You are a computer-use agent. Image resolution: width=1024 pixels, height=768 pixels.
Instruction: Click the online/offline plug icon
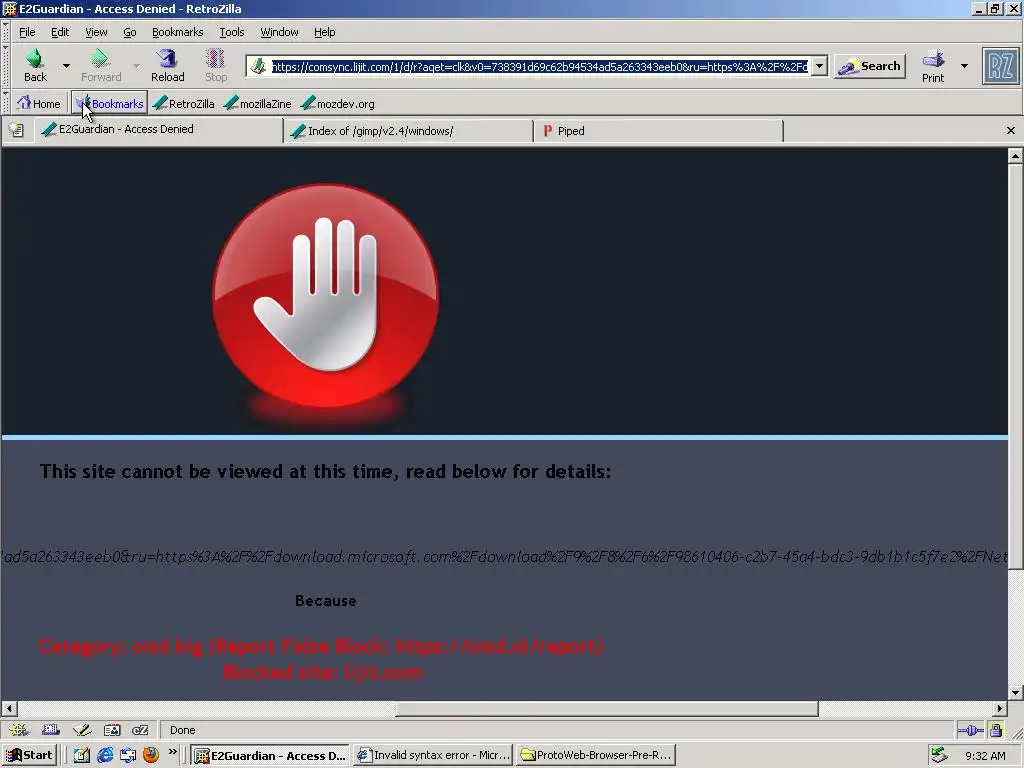(970, 730)
